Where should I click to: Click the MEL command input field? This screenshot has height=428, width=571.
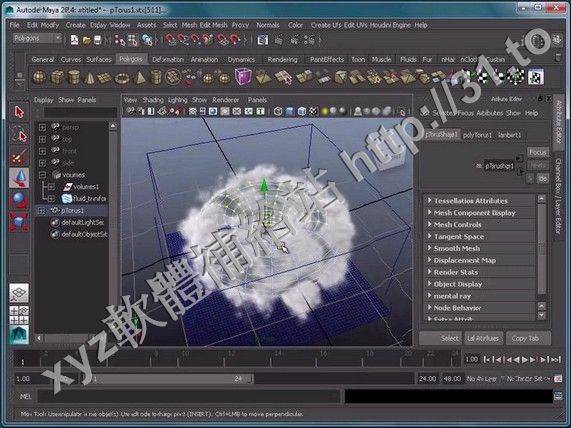pos(189,396)
